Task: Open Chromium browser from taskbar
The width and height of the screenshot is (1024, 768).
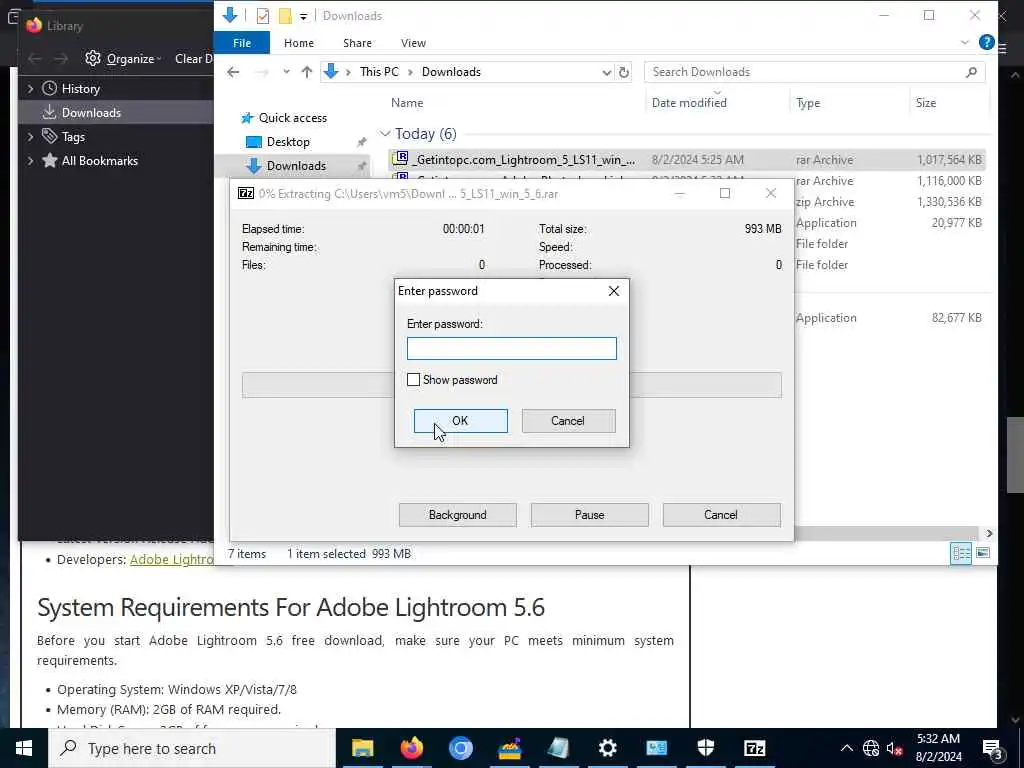Action: (x=460, y=748)
